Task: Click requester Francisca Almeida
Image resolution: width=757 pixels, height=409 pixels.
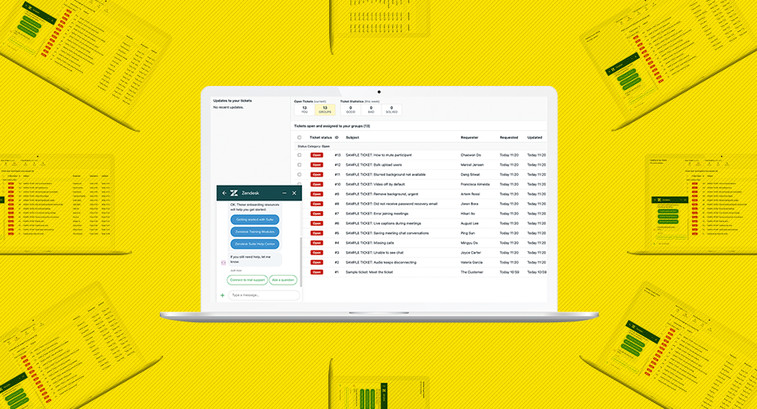Action: click(475, 184)
